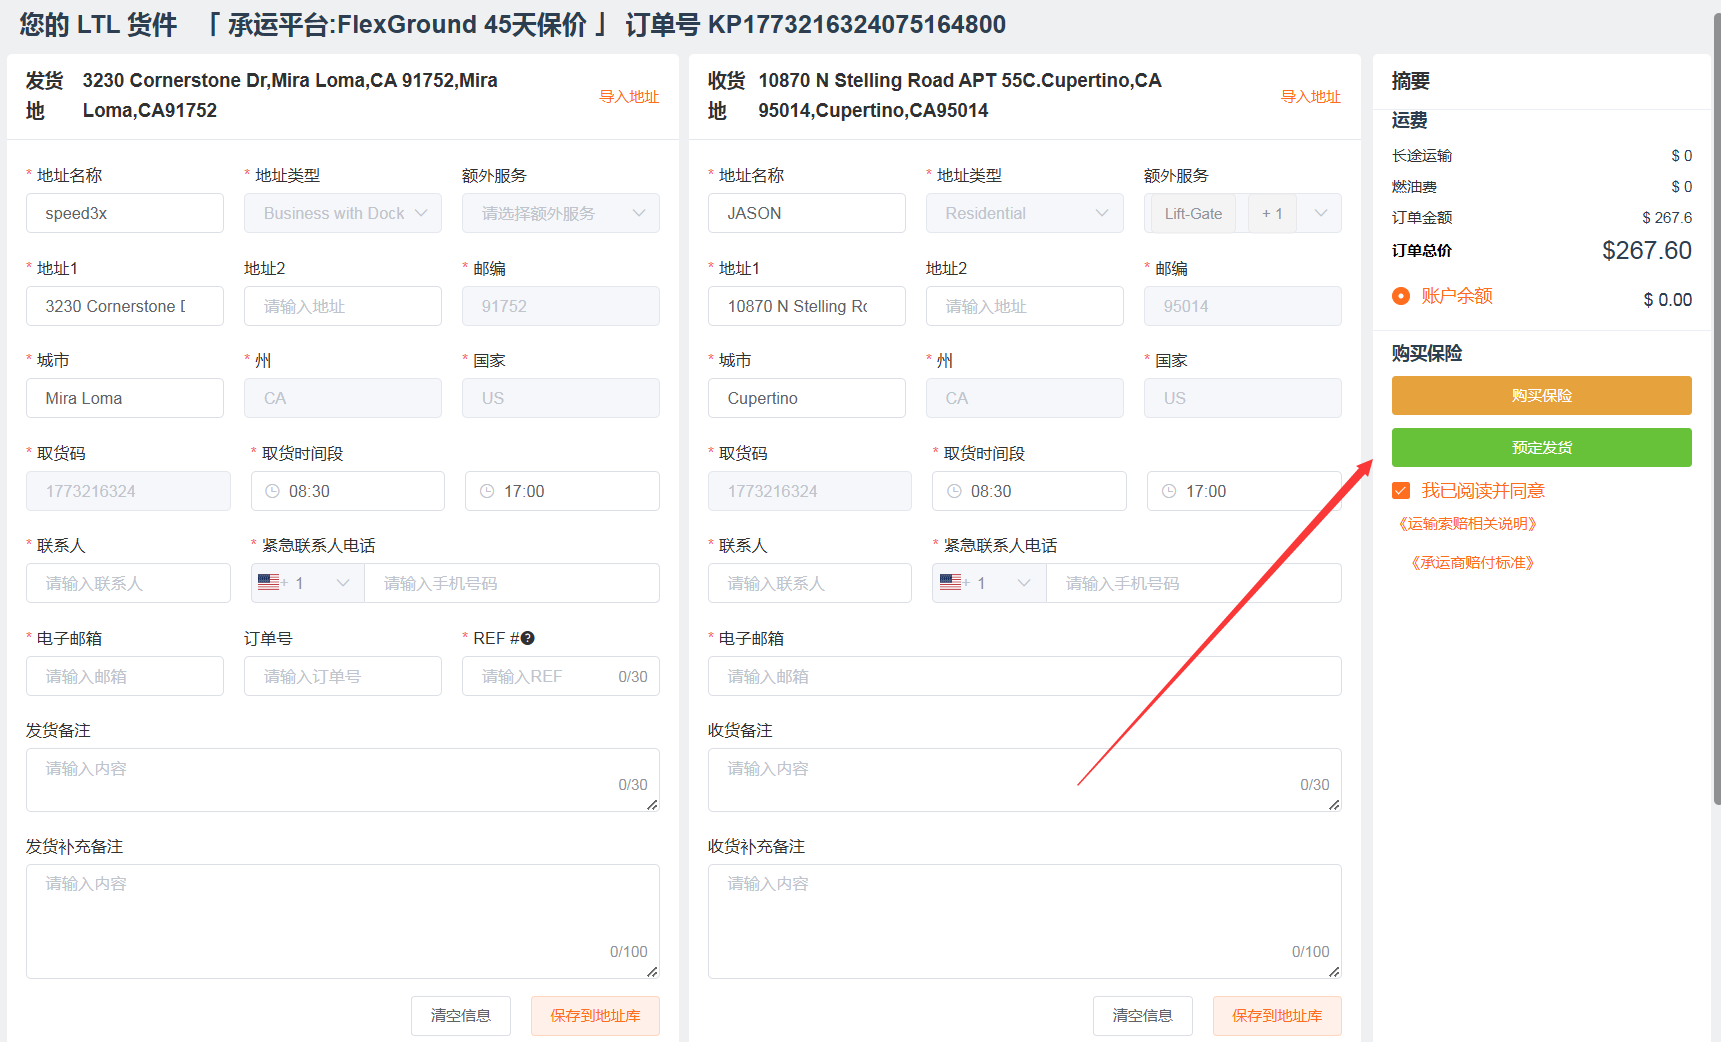1721x1042 pixels.
Task: Click the clock icon in shipper 17:00 time field
Action: click(x=487, y=491)
